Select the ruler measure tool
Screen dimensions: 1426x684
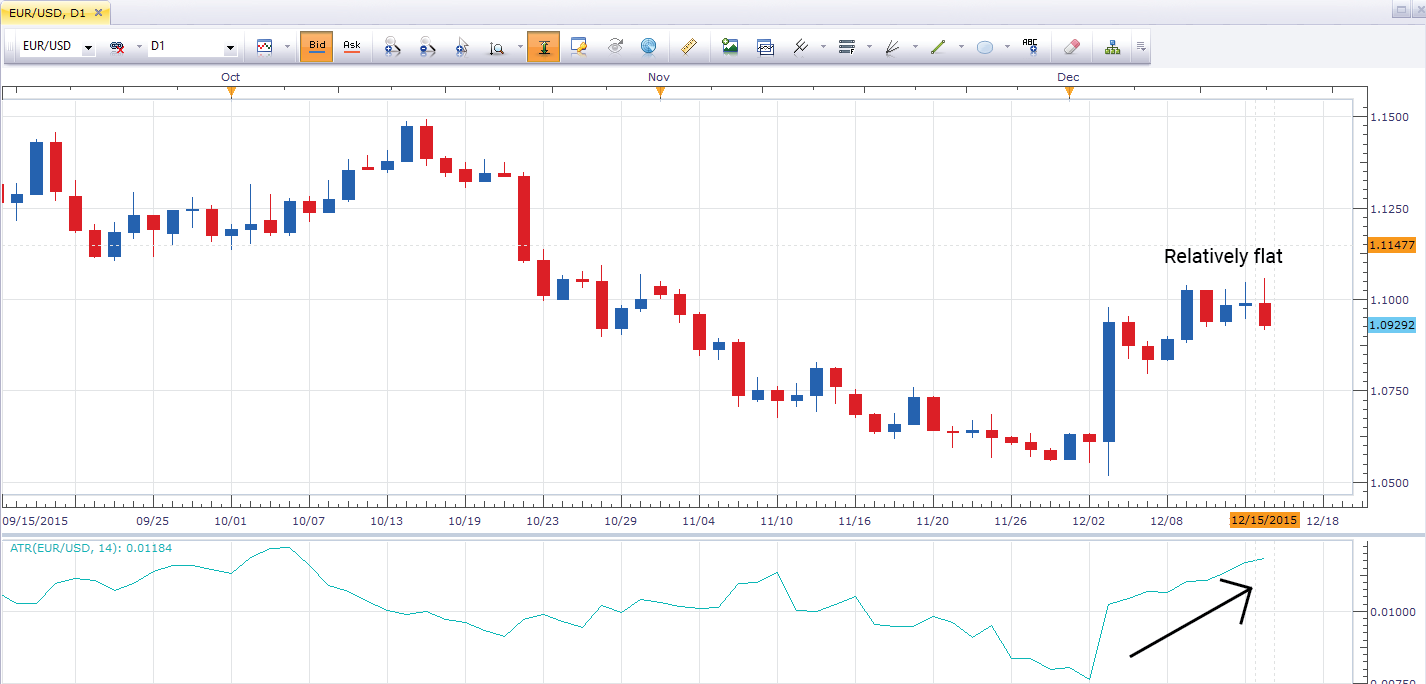[688, 46]
